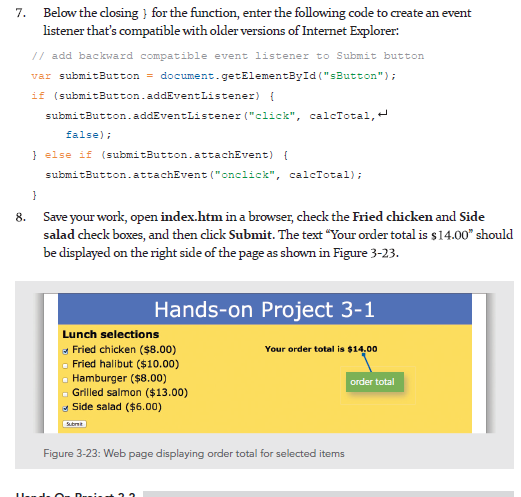Click the code comment about backward compatible listener

coord(228,56)
